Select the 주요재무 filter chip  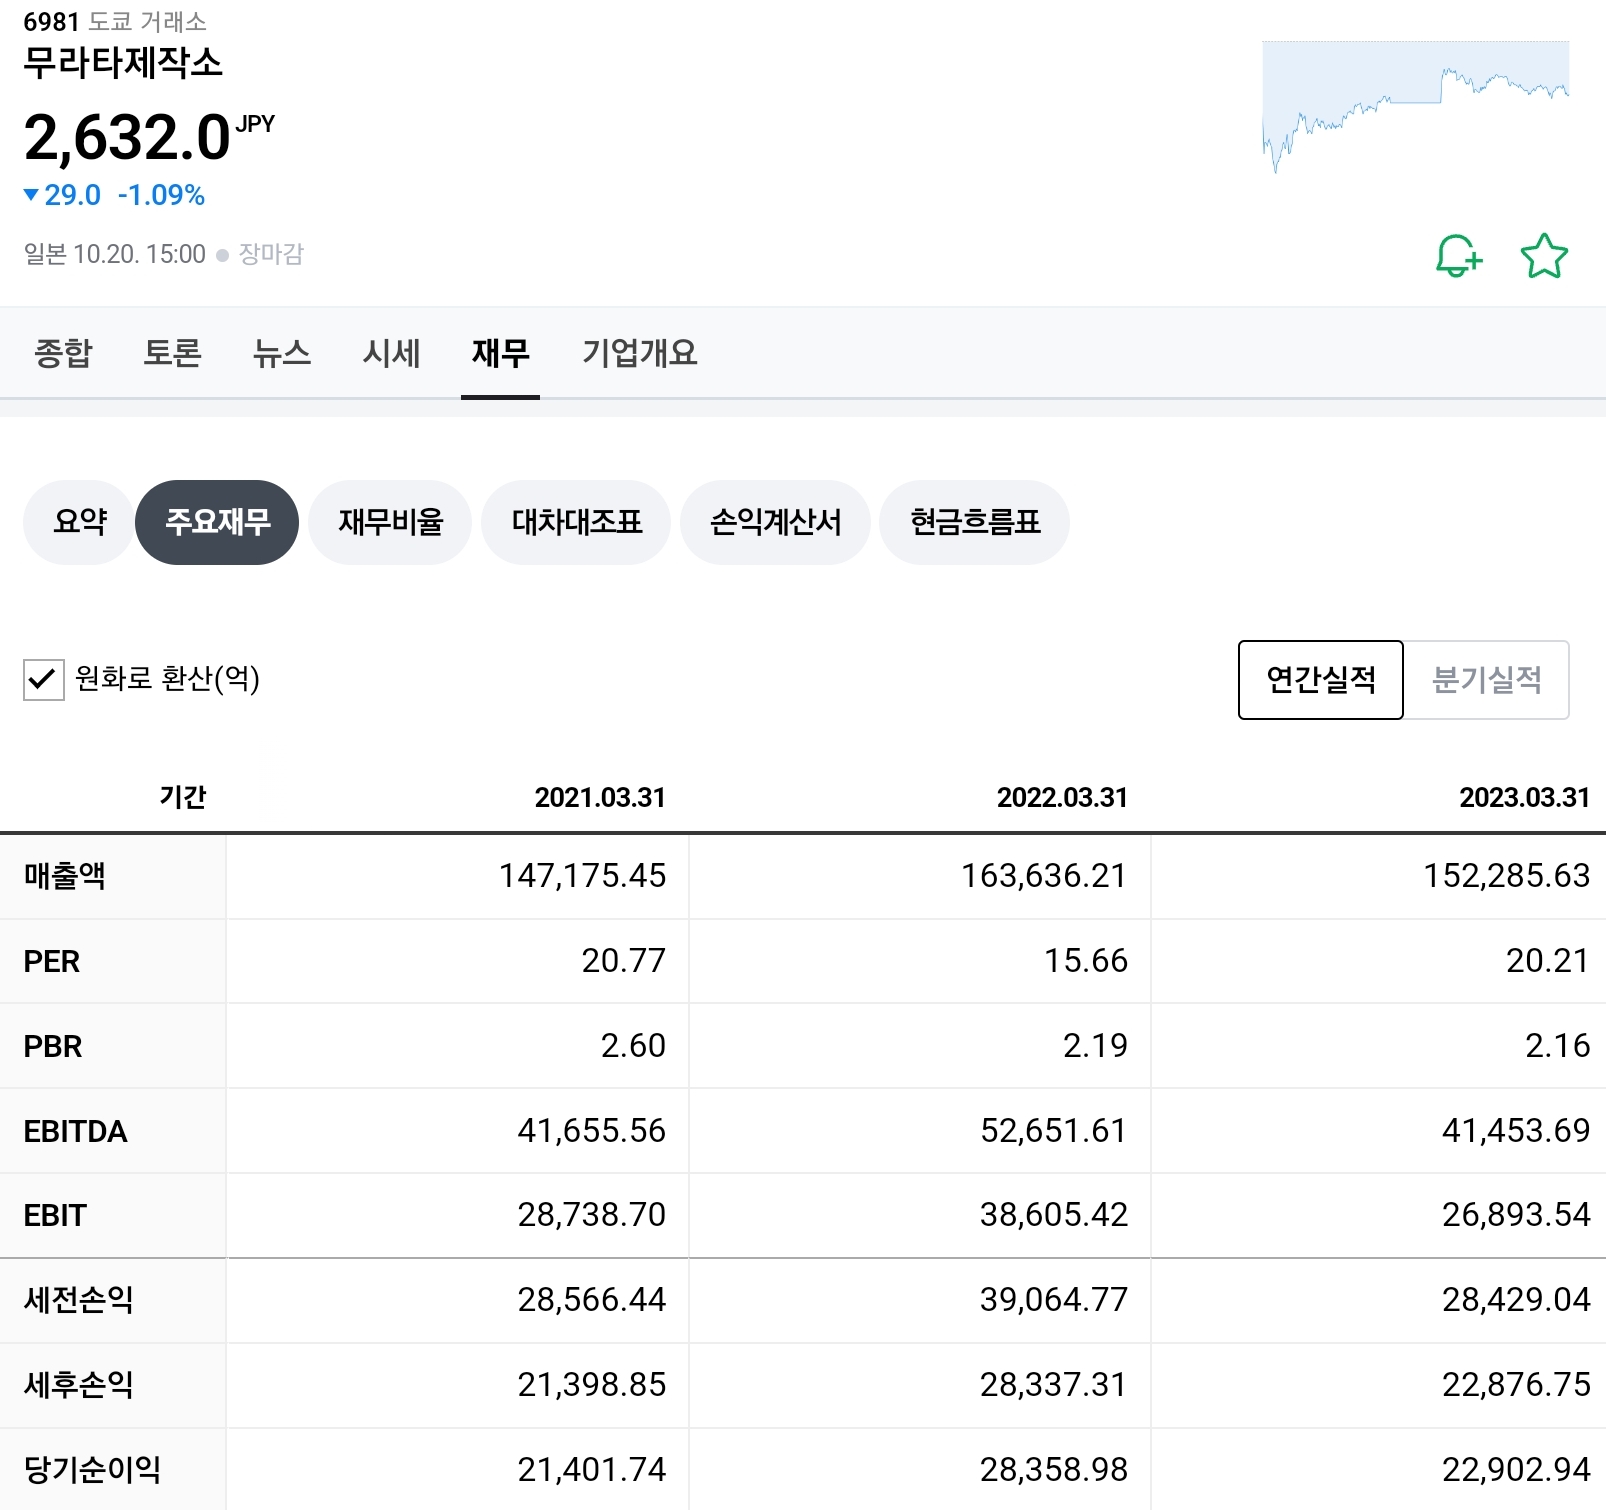point(217,522)
